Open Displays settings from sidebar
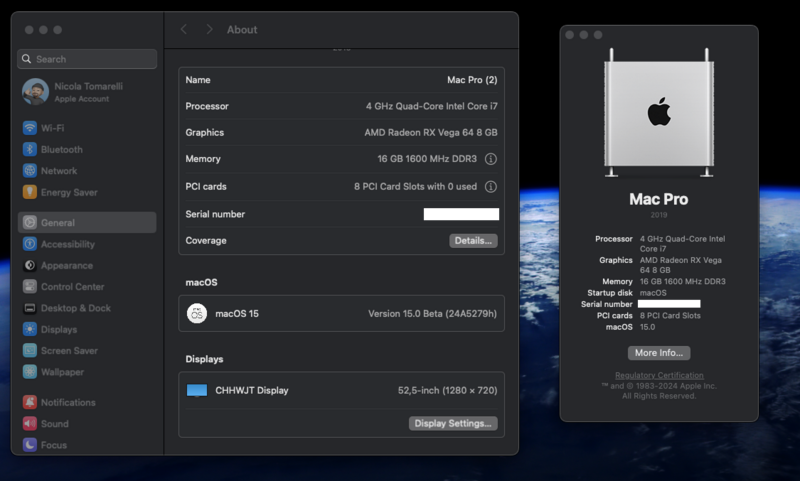The height and width of the screenshot is (481, 800). (58, 329)
